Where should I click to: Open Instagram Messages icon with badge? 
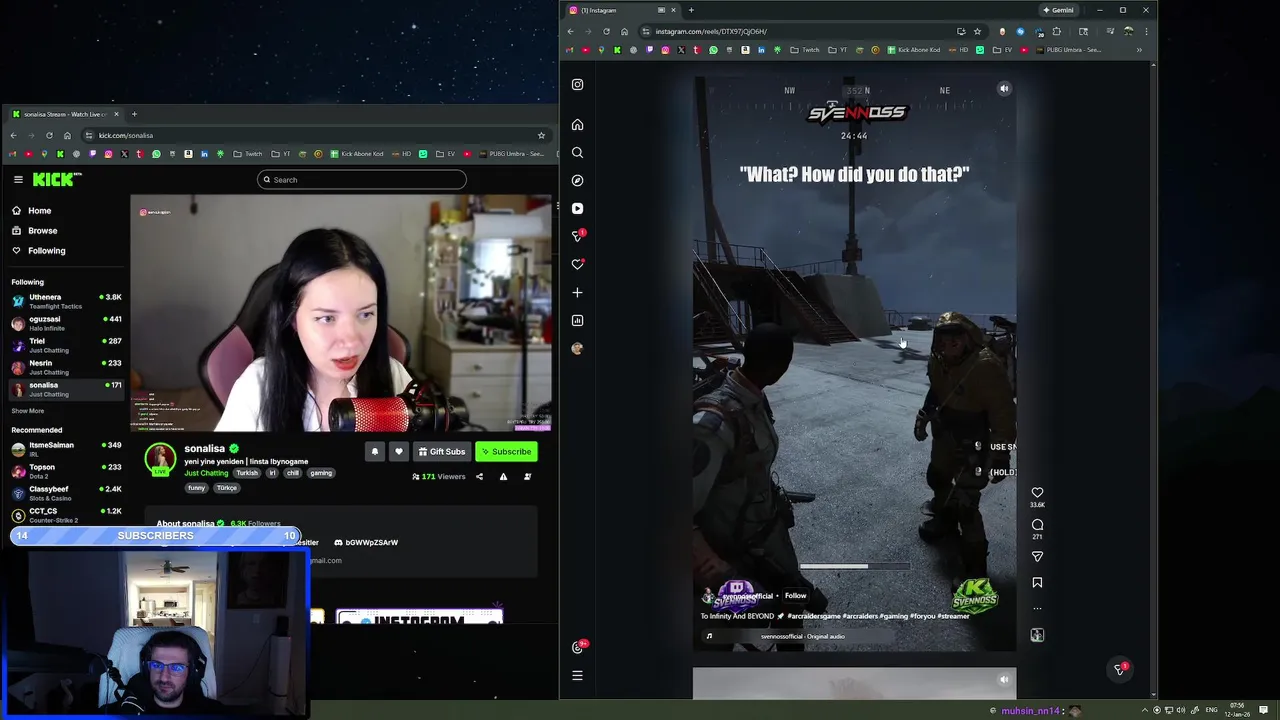[577, 236]
